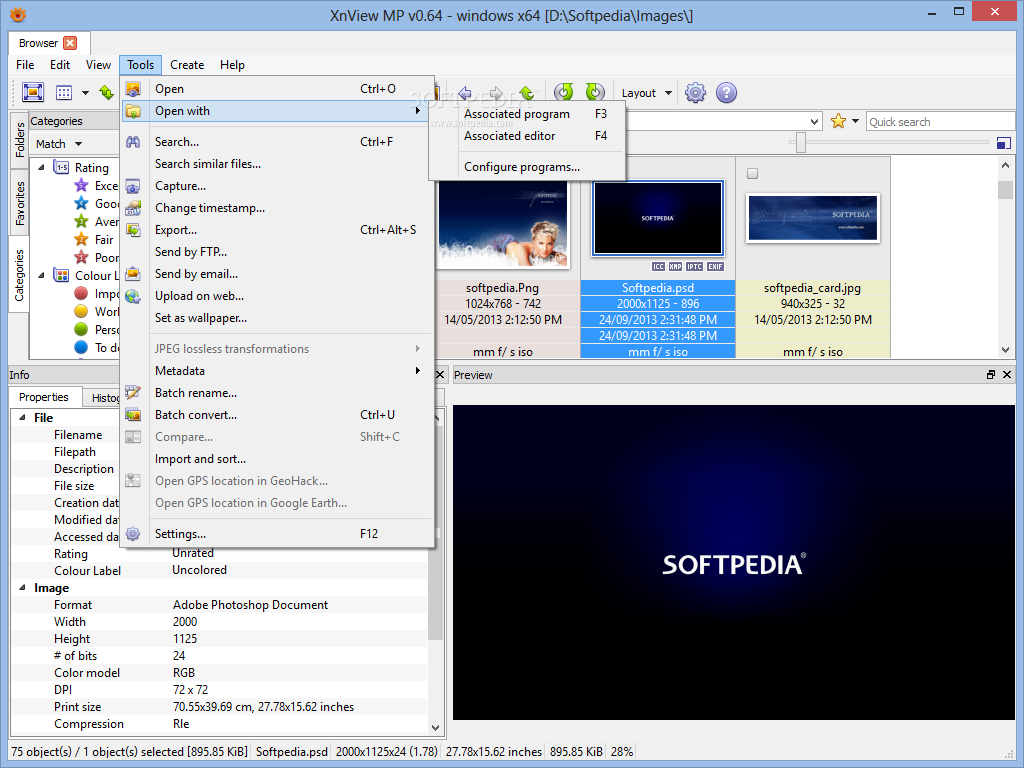The width and height of the screenshot is (1024, 768).
Task: Select the Properties tab in Info panel
Action: pos(44,397)
